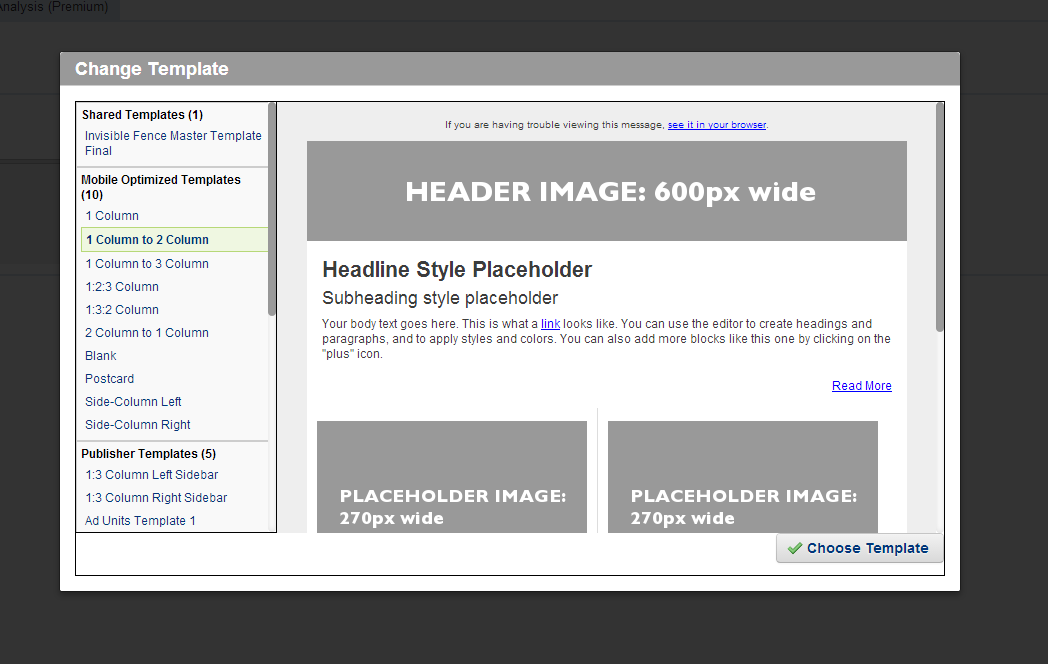Image resolution: width=1048 pixels, height=664 pixels.
Task: Select the Side-Column Left template
Action: coord(133,402)
